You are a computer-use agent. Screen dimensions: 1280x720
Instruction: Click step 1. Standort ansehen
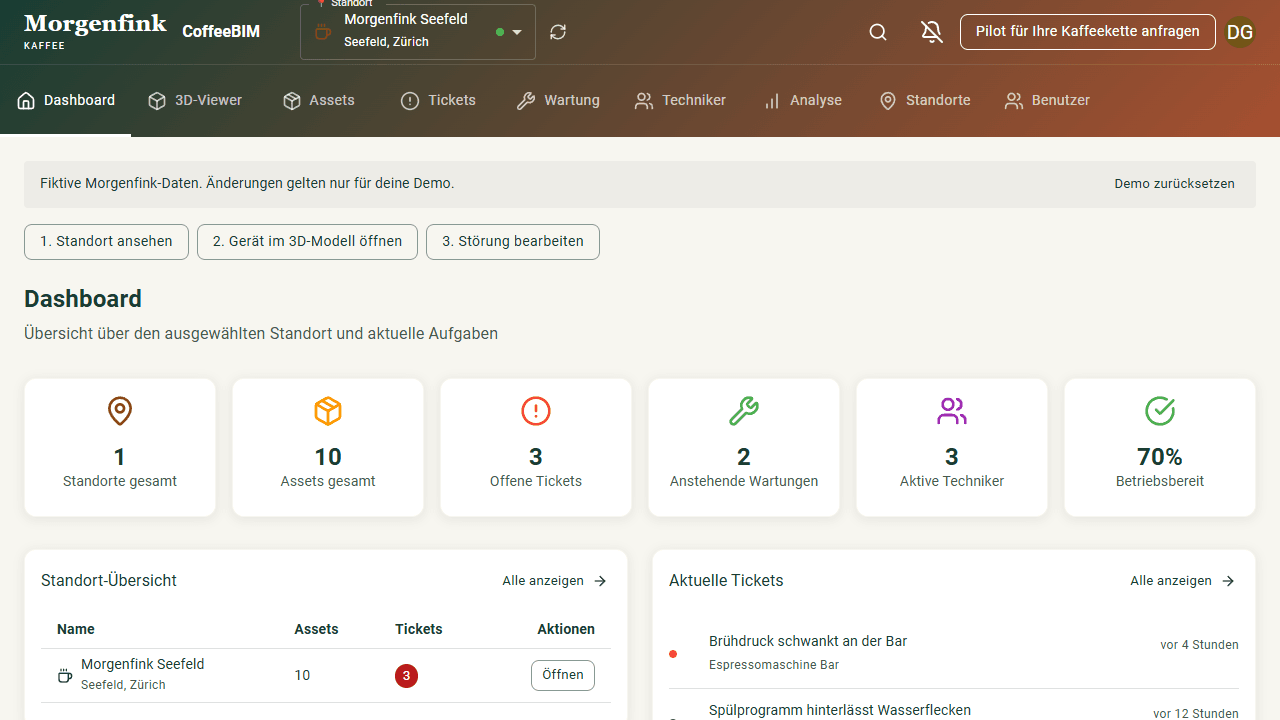(106, 242)
